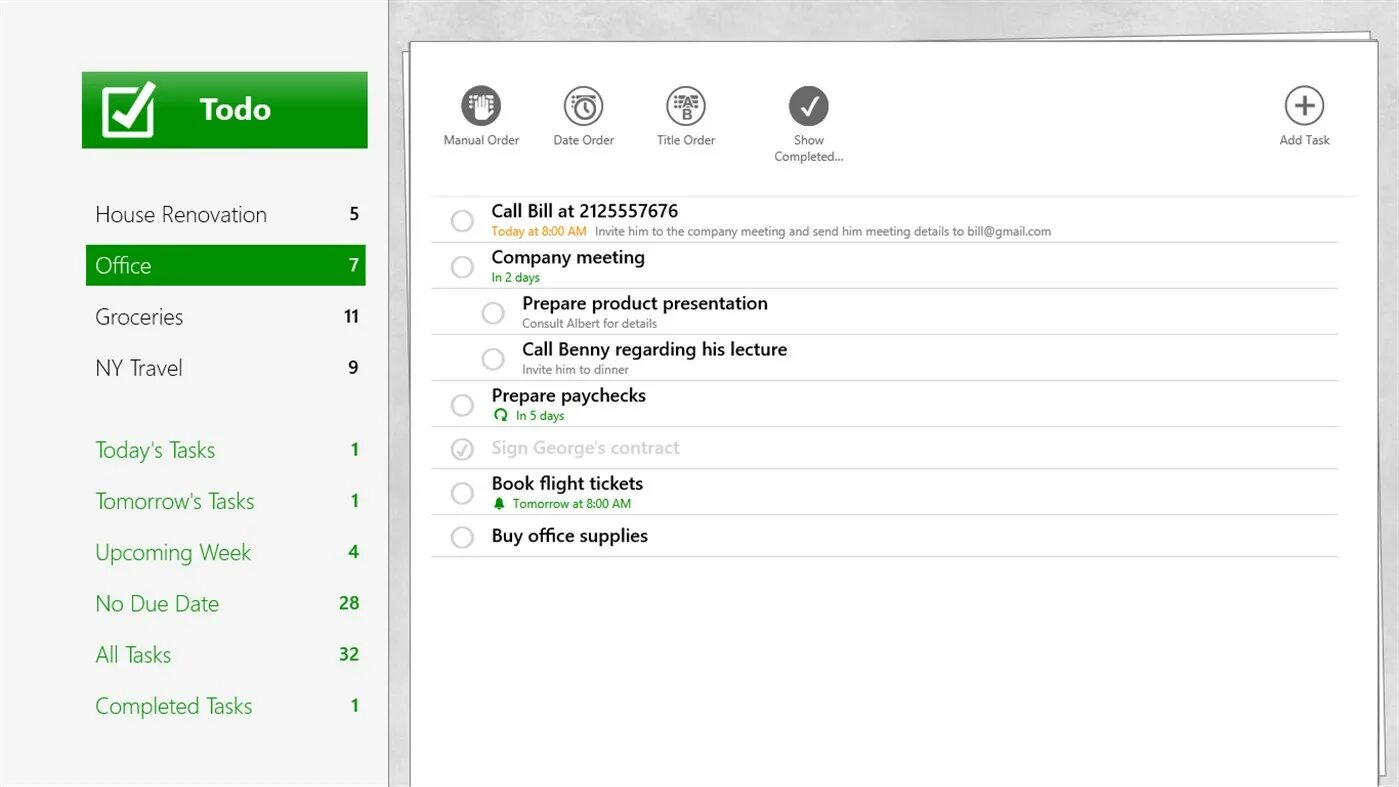The image size is (1399, 787).
Task: Switch to Date Order sorting
Action: coord(583,104)
